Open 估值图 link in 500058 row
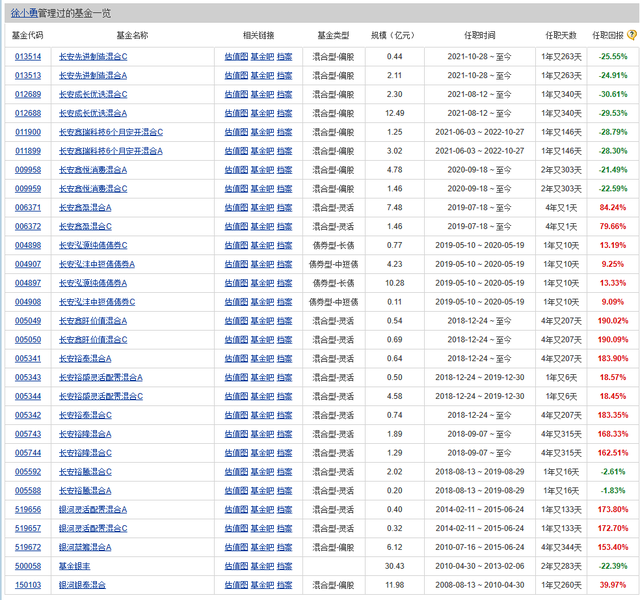640x600 pixels. [236, 566]
